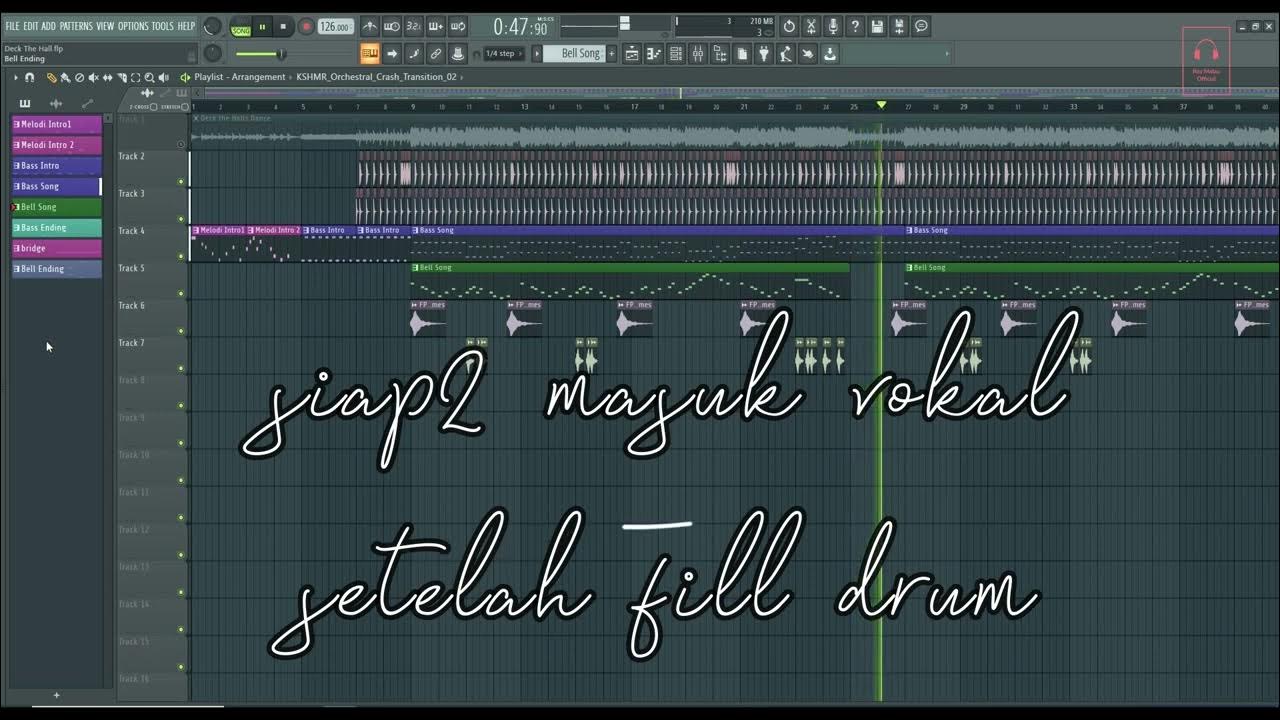Screen dimensions: 1280x720
Task: Toggle the link/multilink controllers icon
Action: point(436,54)
